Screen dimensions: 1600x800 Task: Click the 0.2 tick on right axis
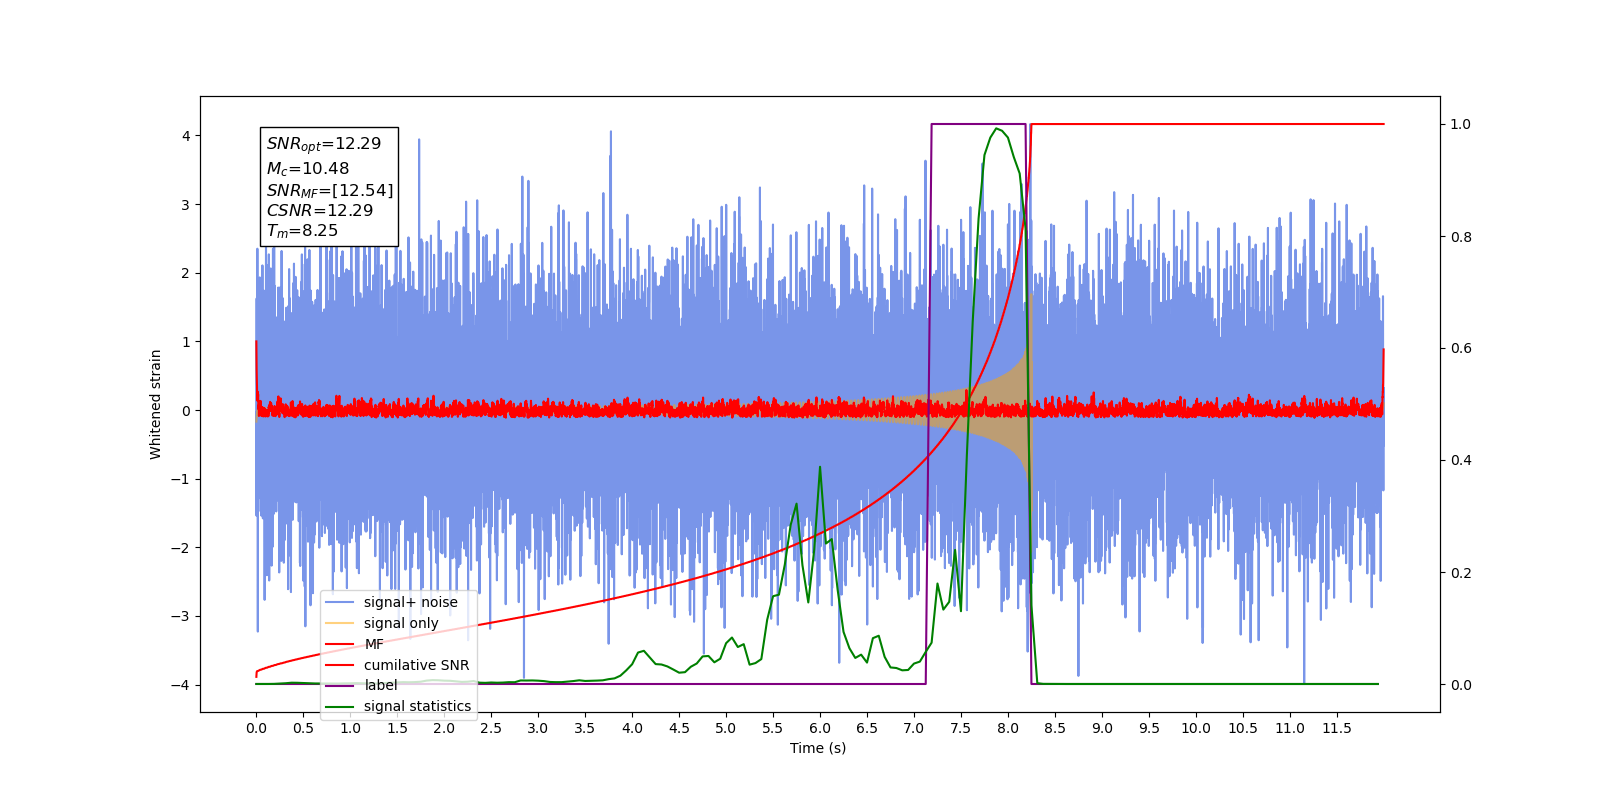coord(1461,573)
